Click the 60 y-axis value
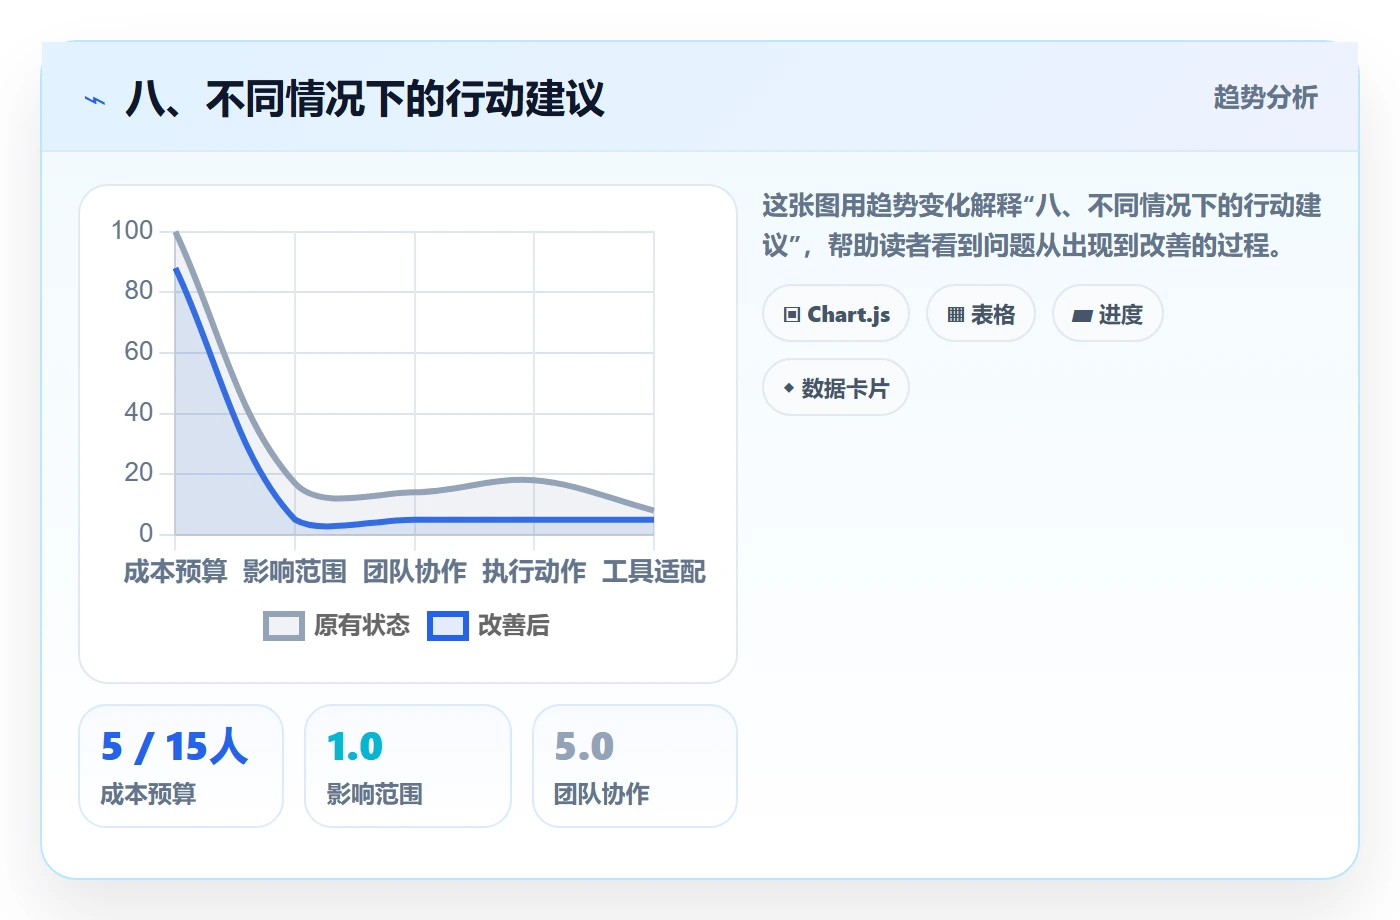Viewport: 1400px width, 920px height. (139, 352)
